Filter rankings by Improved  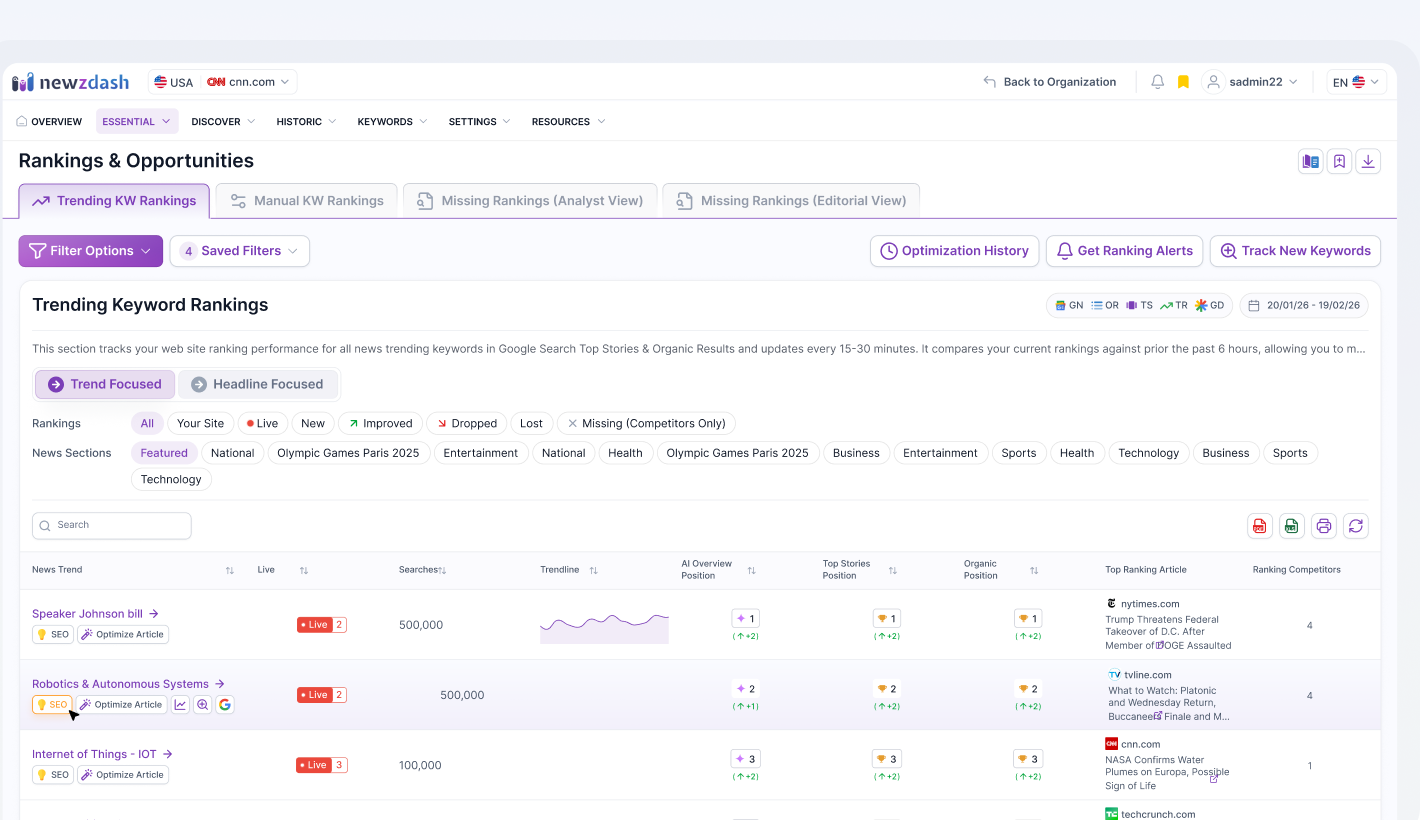381,423
